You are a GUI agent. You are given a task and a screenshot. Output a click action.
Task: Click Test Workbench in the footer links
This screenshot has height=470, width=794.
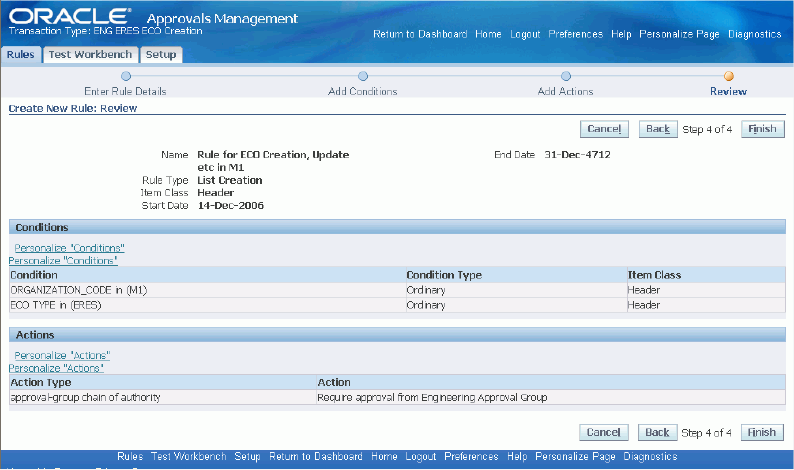tap(189, 456)
